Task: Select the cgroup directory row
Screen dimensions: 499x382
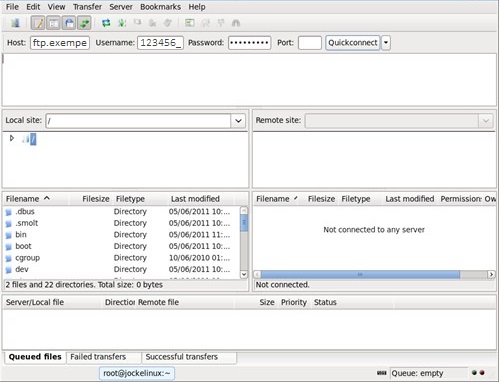Action: [x=122, y=258]
